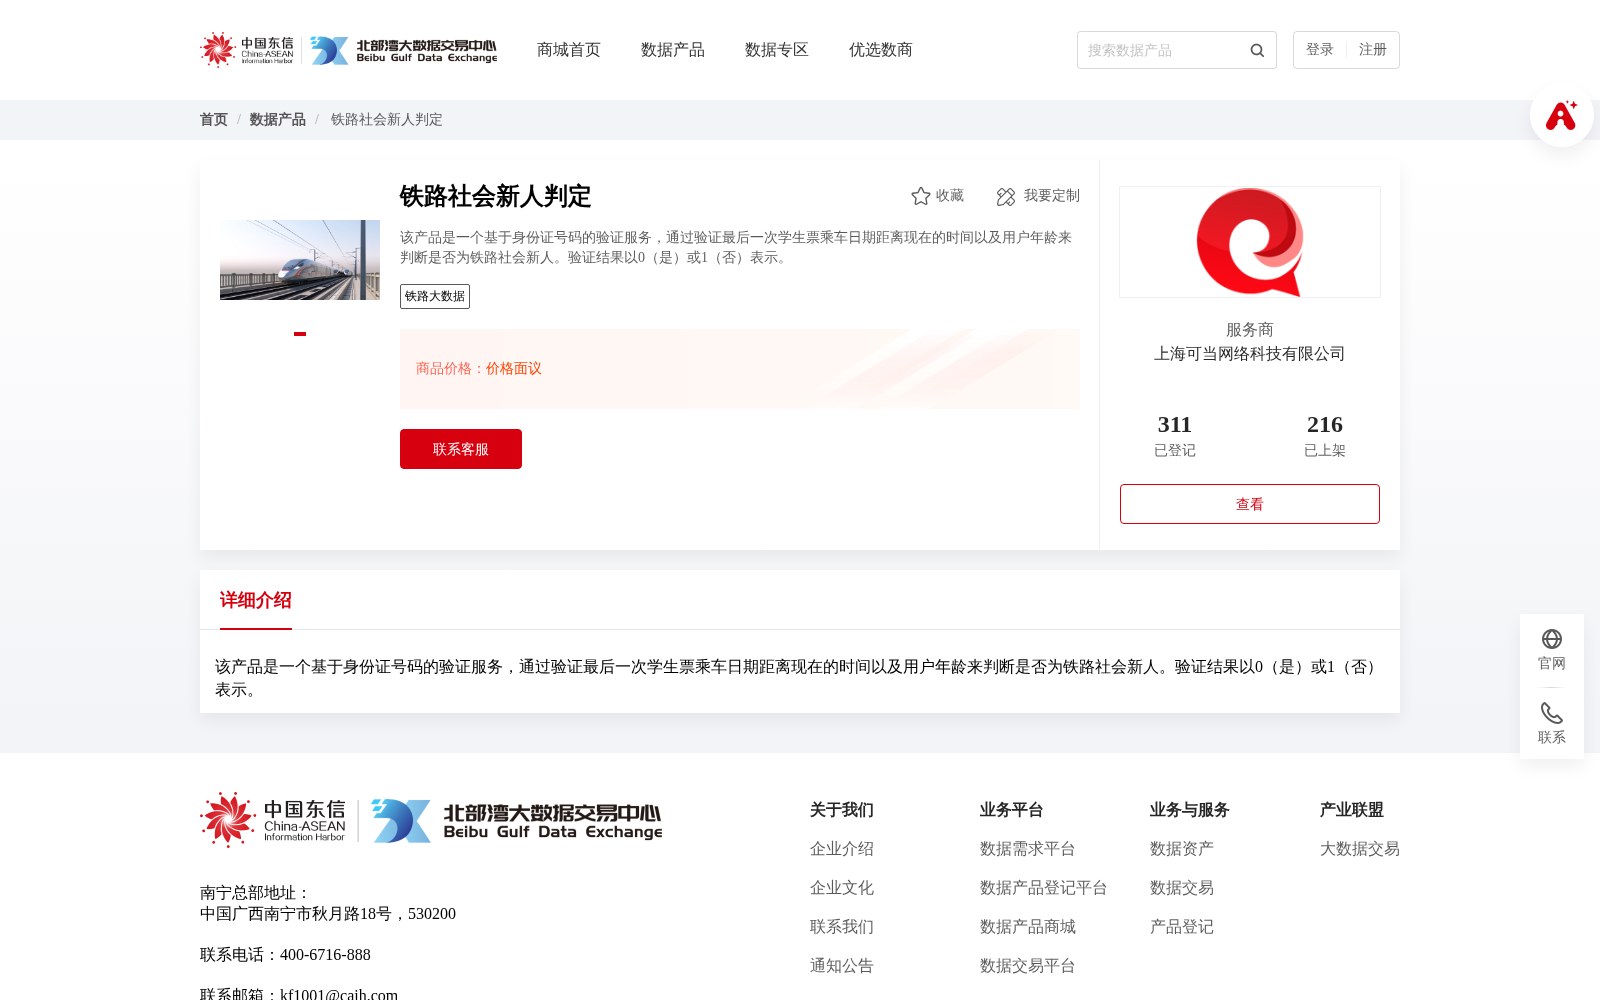Open footer link 数据资产
This screenshot has width=1600, height=1000.
[x=1182, y=849]
